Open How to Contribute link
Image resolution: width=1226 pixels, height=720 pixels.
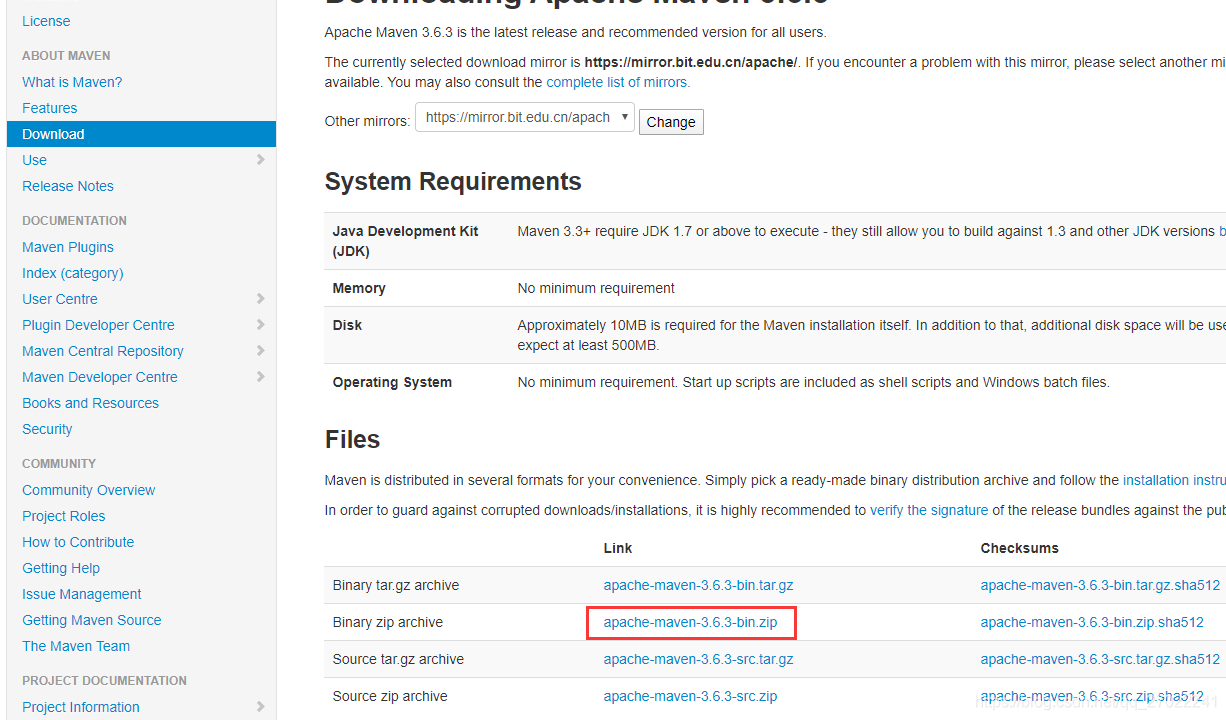pos(78,542)
